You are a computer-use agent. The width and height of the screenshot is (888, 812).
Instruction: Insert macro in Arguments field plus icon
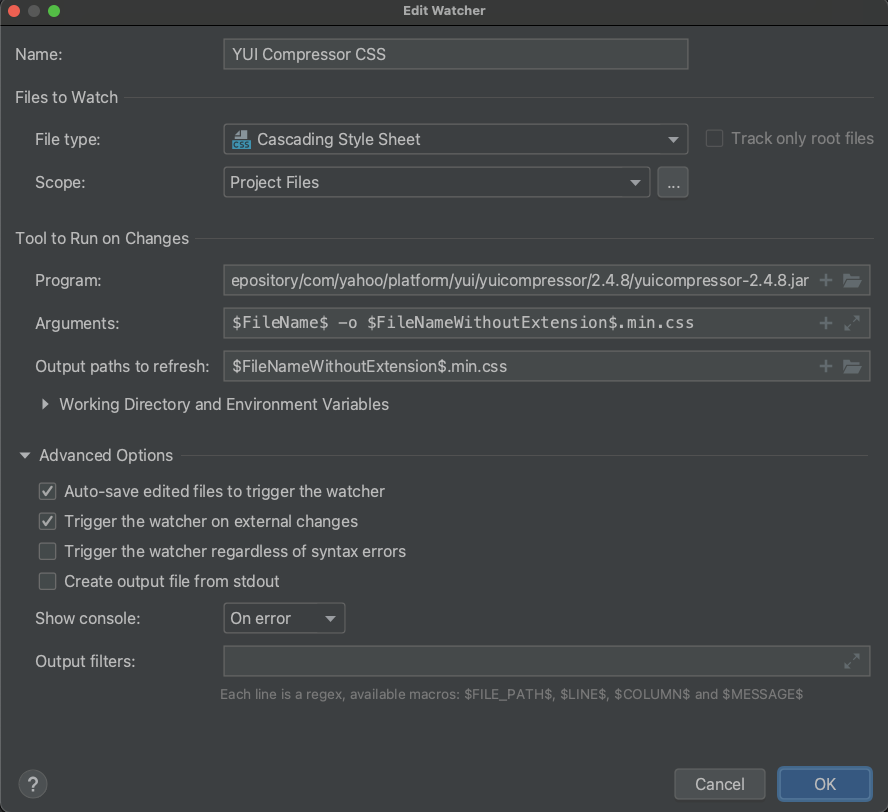(826, 323)
